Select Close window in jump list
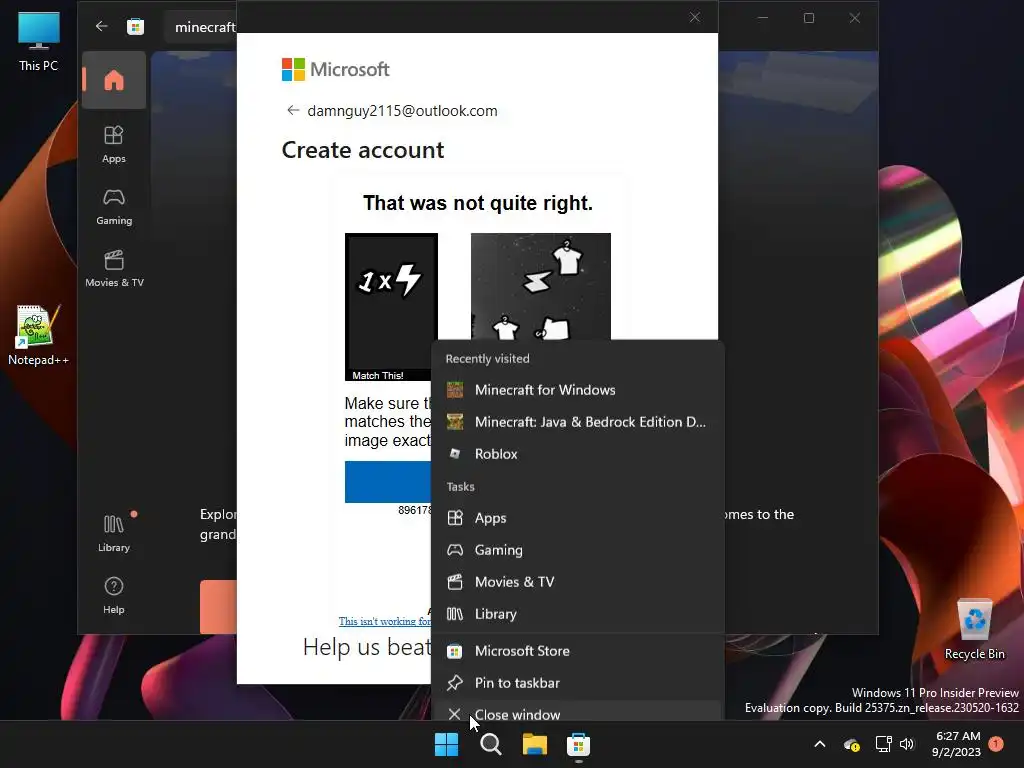The width and height of the screenshot is (1024, 768). tap(578, 711)
